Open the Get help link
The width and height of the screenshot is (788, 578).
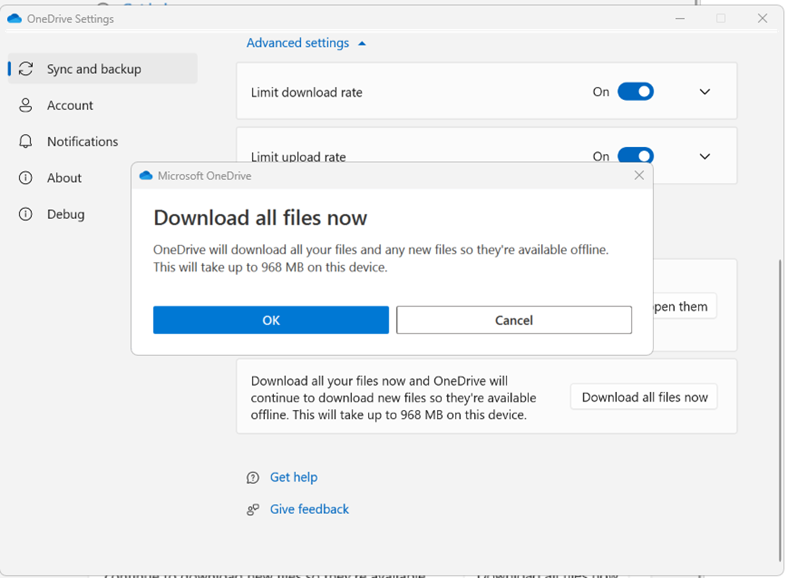(293, 477)
